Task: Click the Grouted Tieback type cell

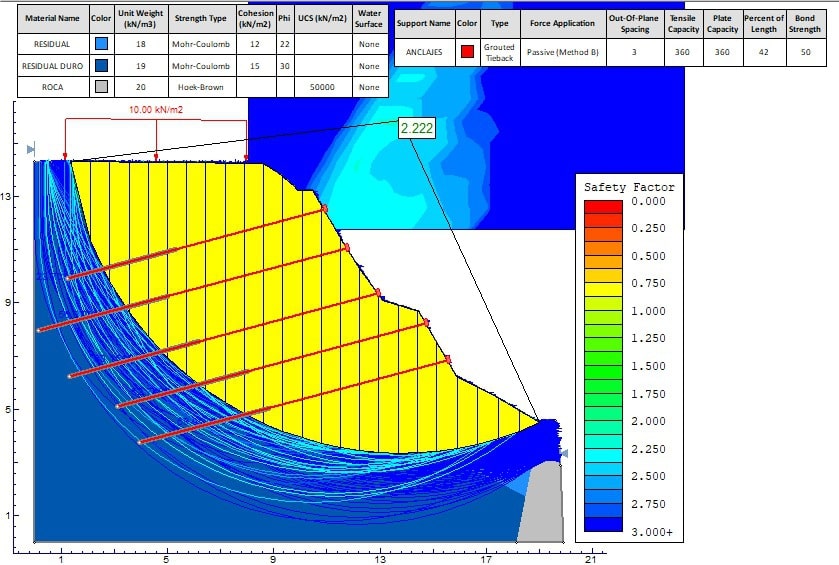Action: point(500,51)
